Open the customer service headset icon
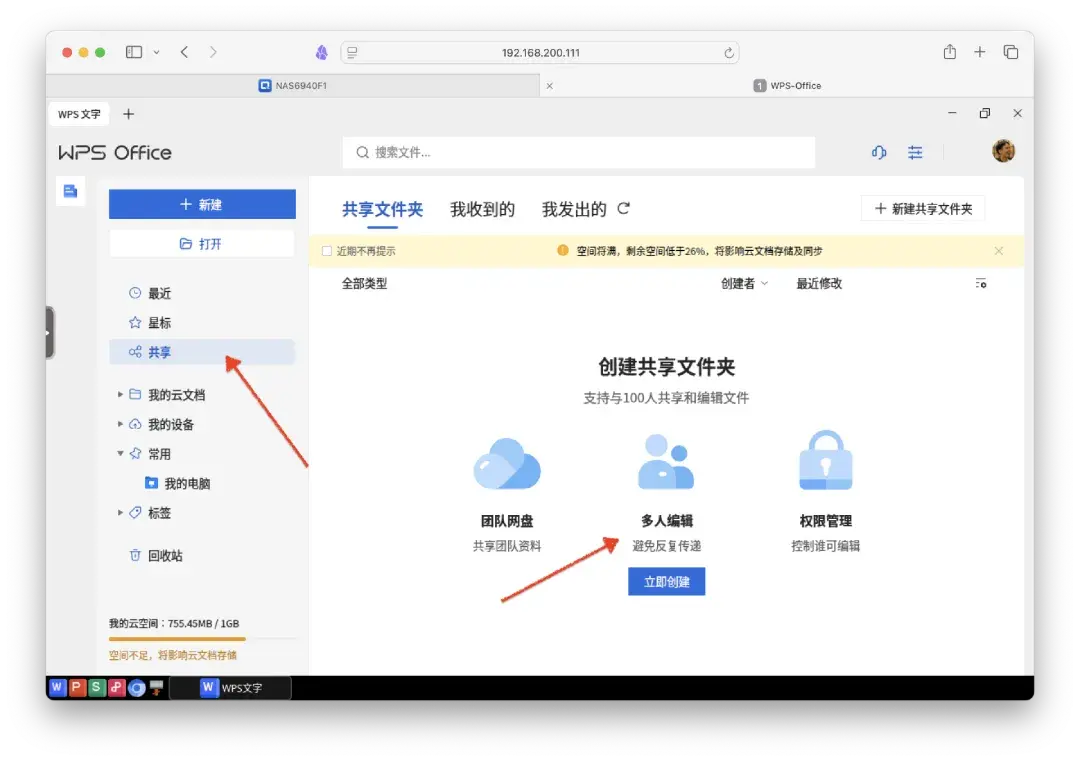This screenshot has height=761, width=1080. [x=878, y=152]
